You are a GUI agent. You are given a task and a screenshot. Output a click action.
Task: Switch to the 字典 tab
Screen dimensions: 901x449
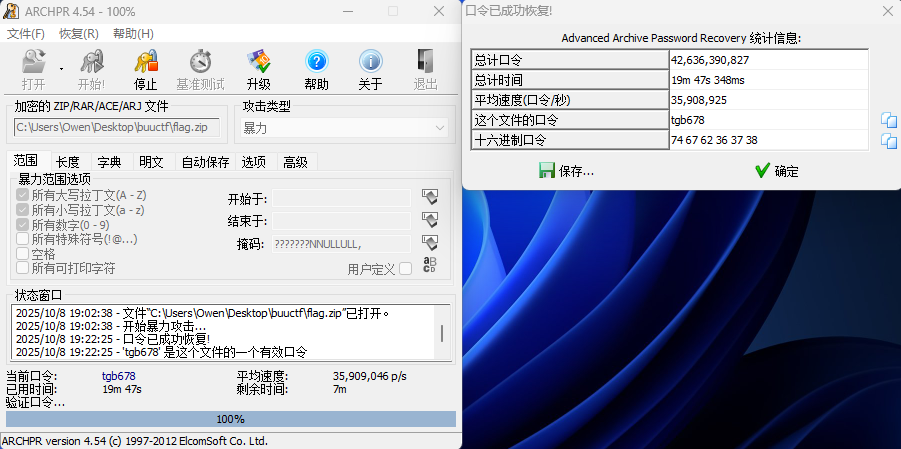click(109, 162)
